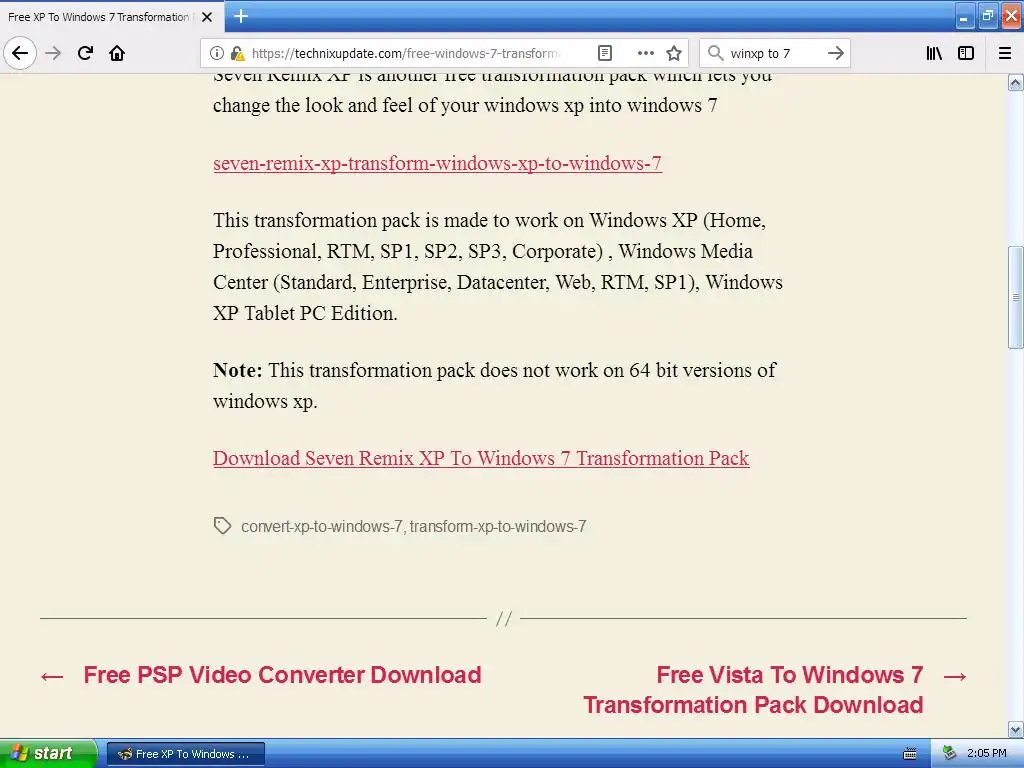The width and height of the screenshot is (1024, 768).
Task: Select Free XP To Windows taskbar button
Action: (x=185, y=754)
